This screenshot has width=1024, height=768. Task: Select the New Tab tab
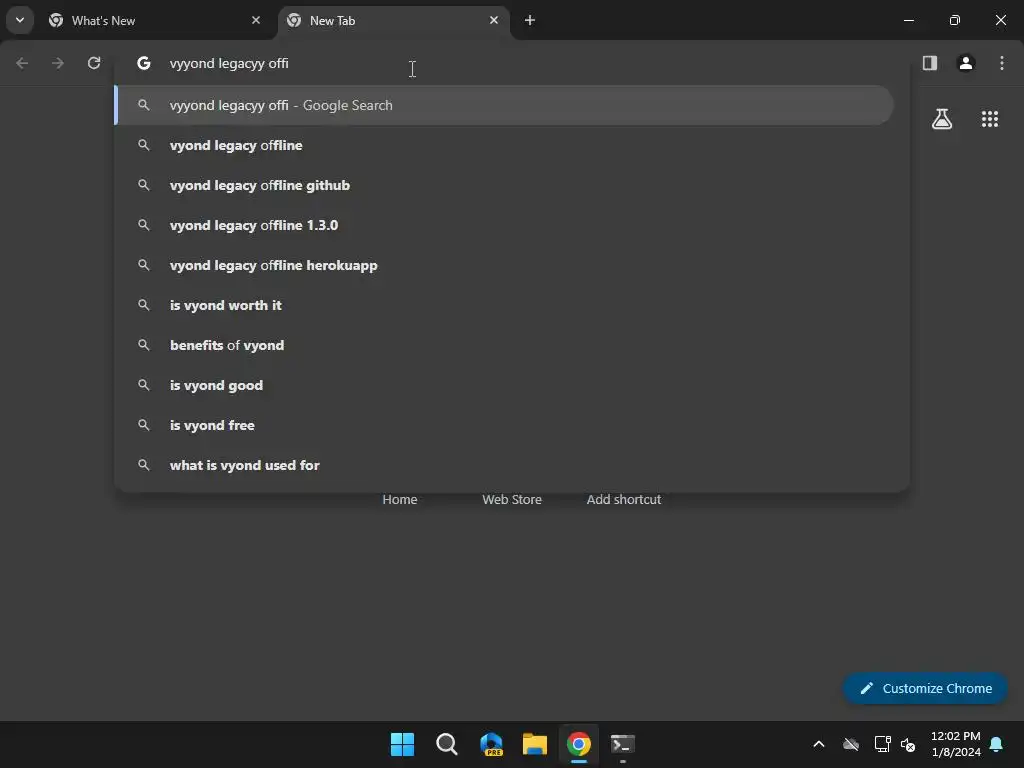coord(394,21)
